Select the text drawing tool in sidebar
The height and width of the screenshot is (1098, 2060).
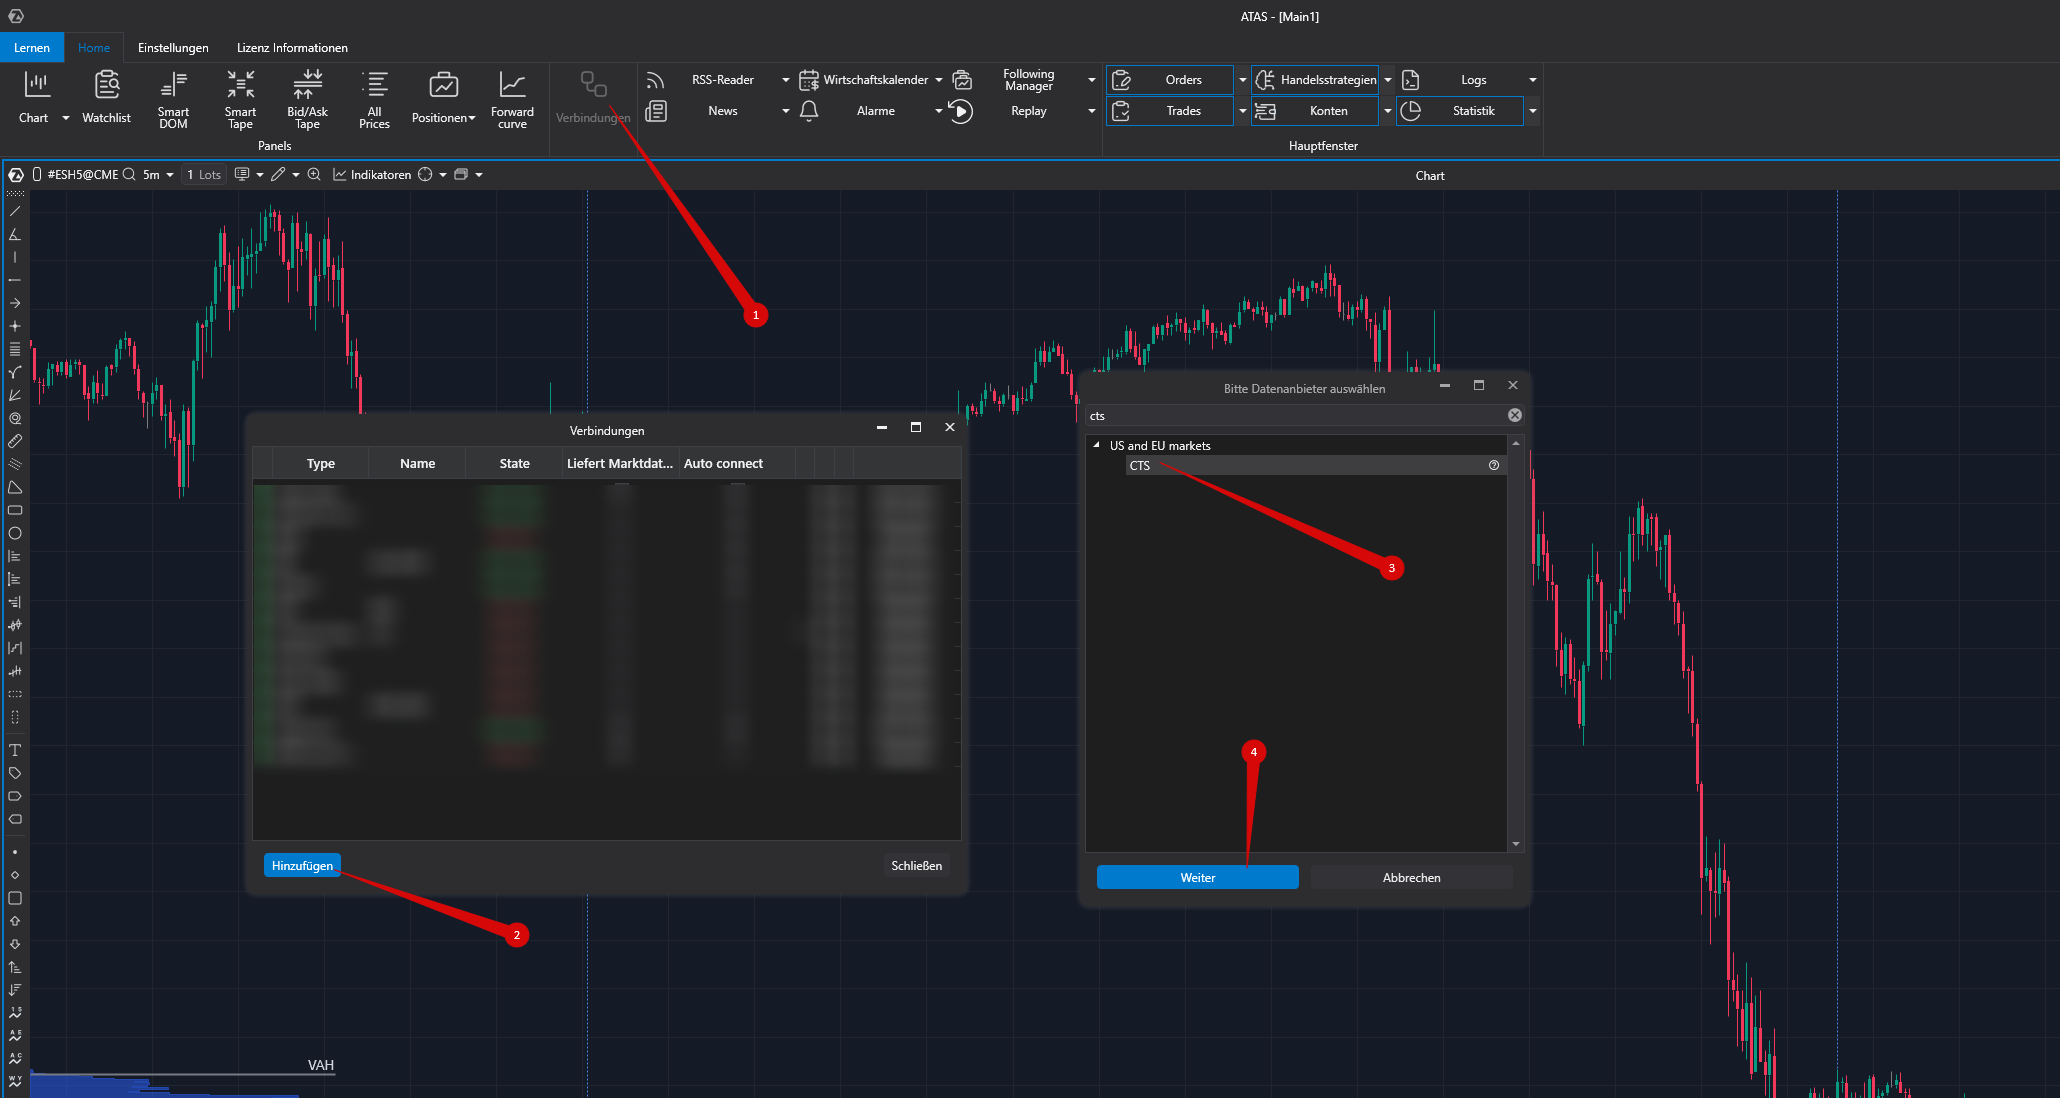15,750
